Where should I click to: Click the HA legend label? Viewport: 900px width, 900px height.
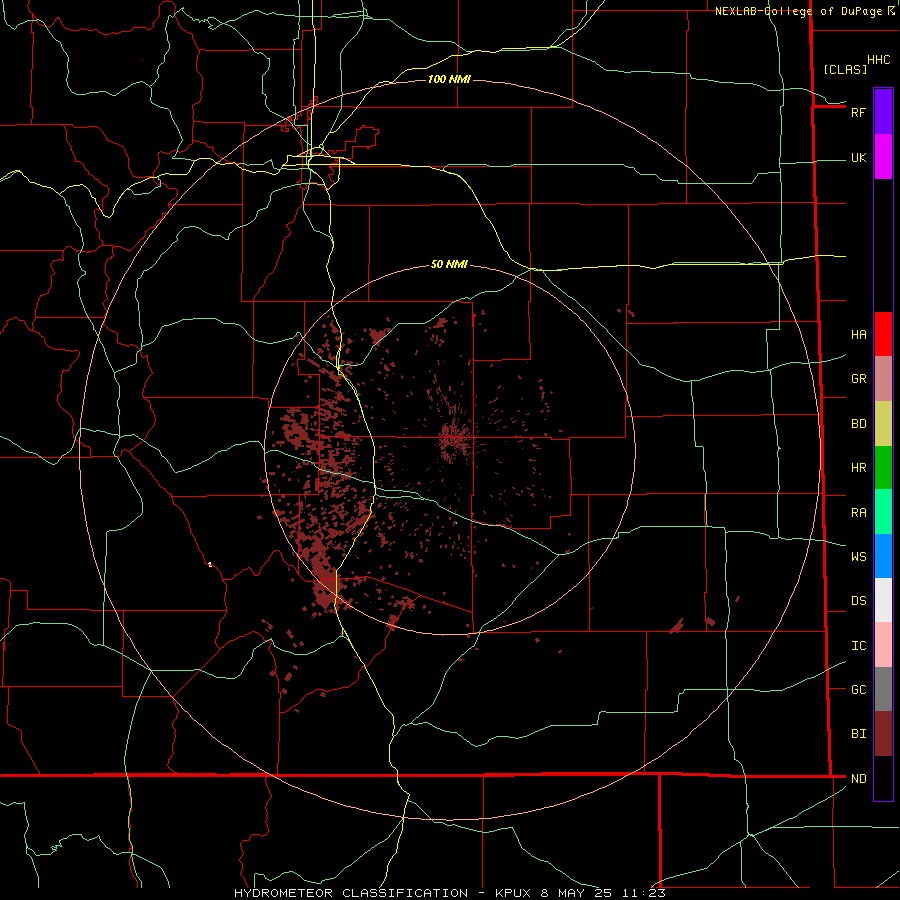[859, 334]
